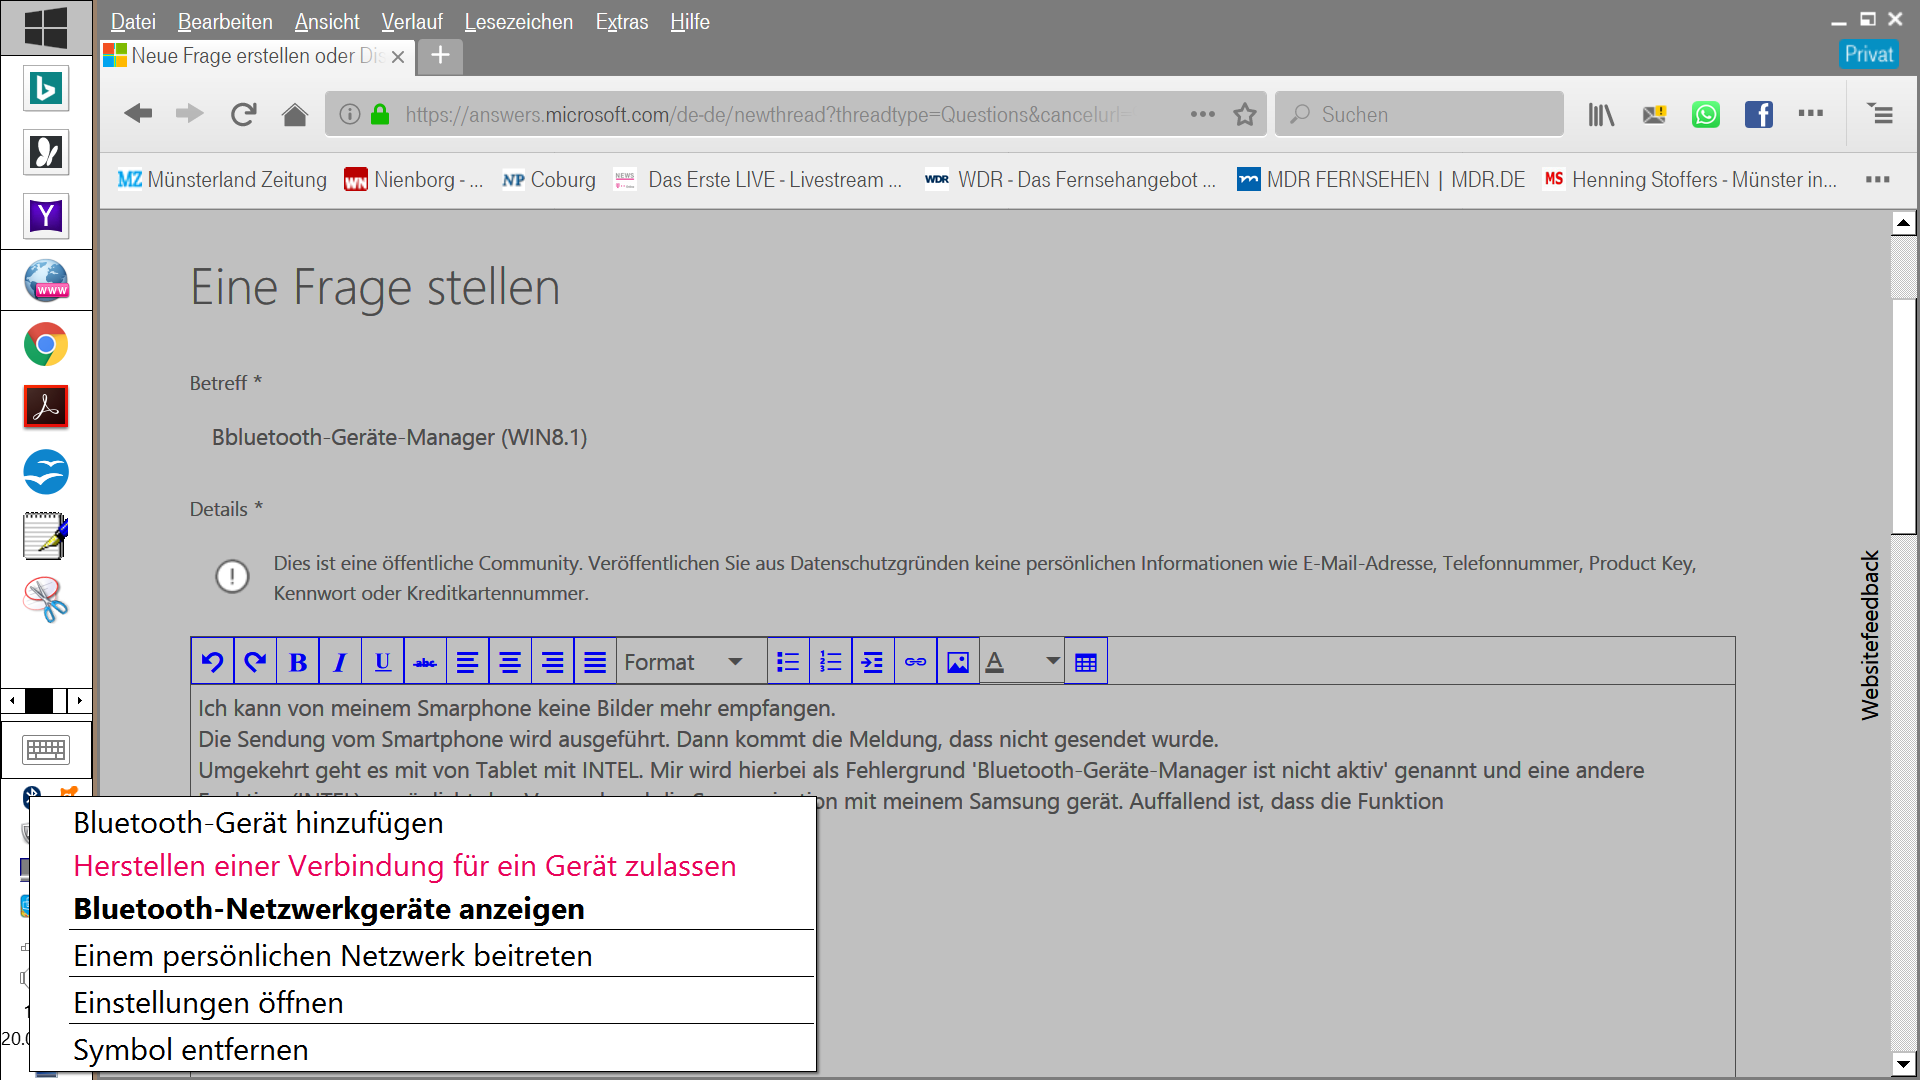Image resolution: width=1920 pixels, height=1080 pixels.
Task: Select 'Einstellungen öffnen' from context menu
Action: (x=208, y=1002)
